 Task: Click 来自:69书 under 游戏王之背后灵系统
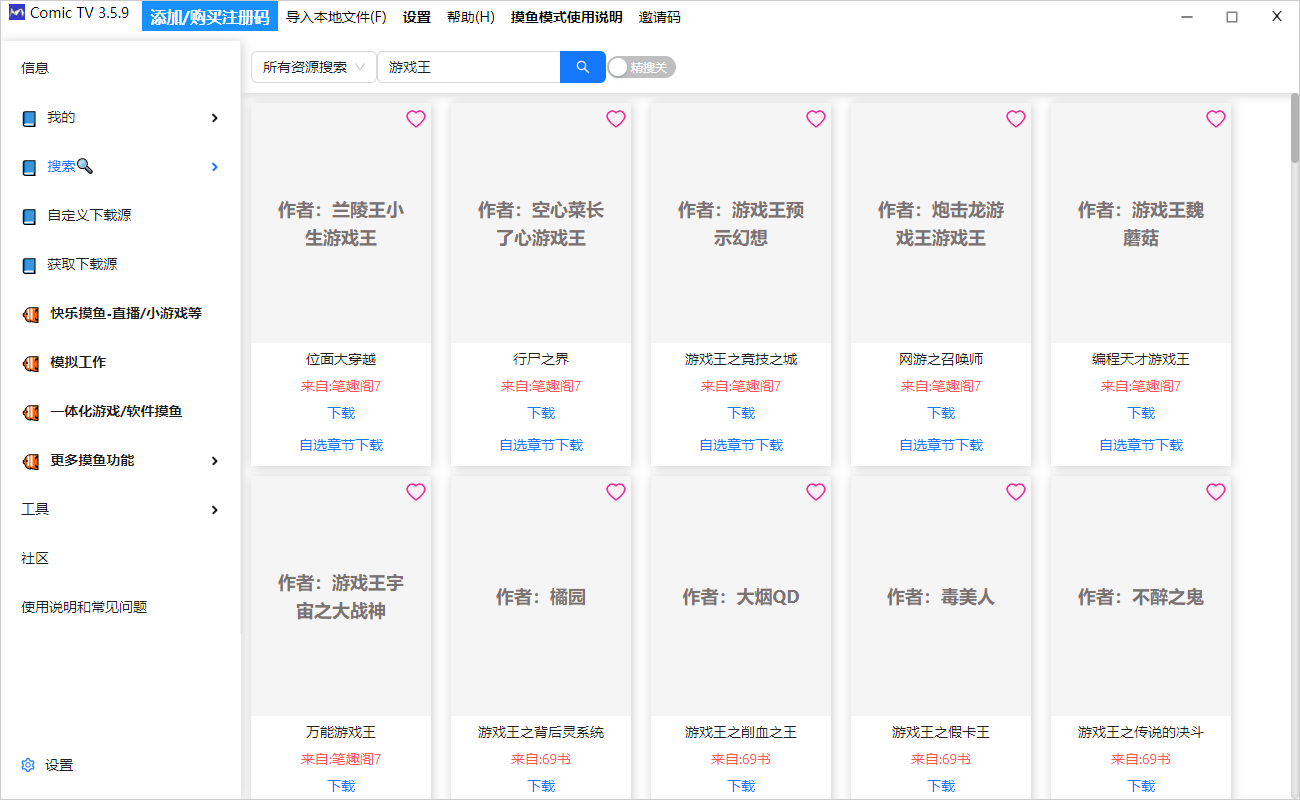coord(541,759)
